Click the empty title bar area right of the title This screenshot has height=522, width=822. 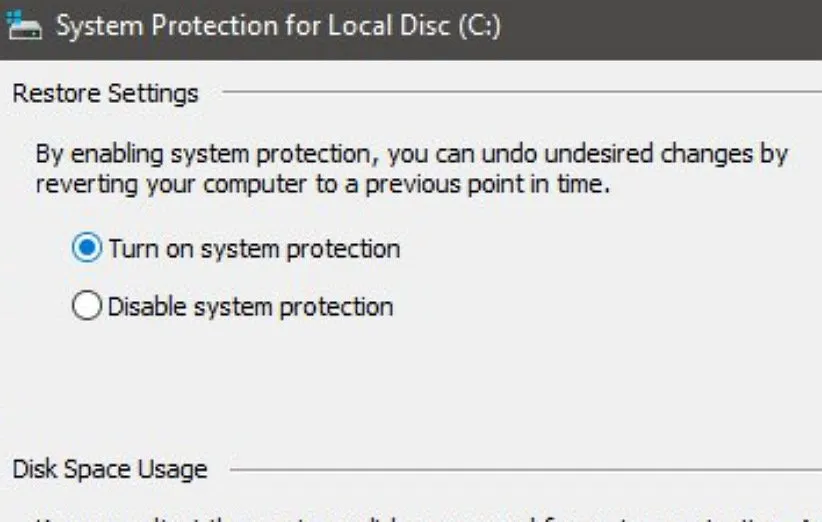660,26
